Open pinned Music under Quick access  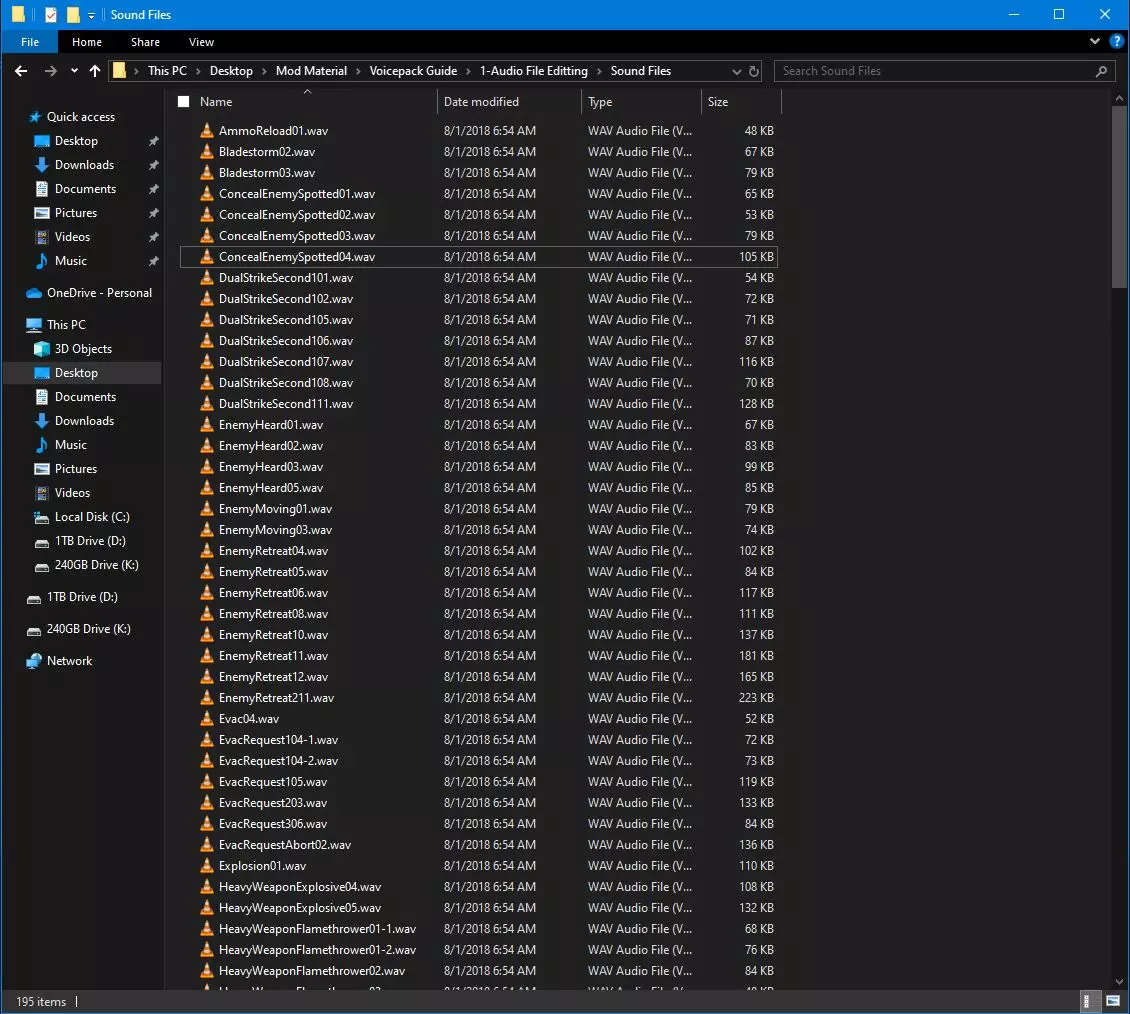pyautogui.click(x=71, y=261)
